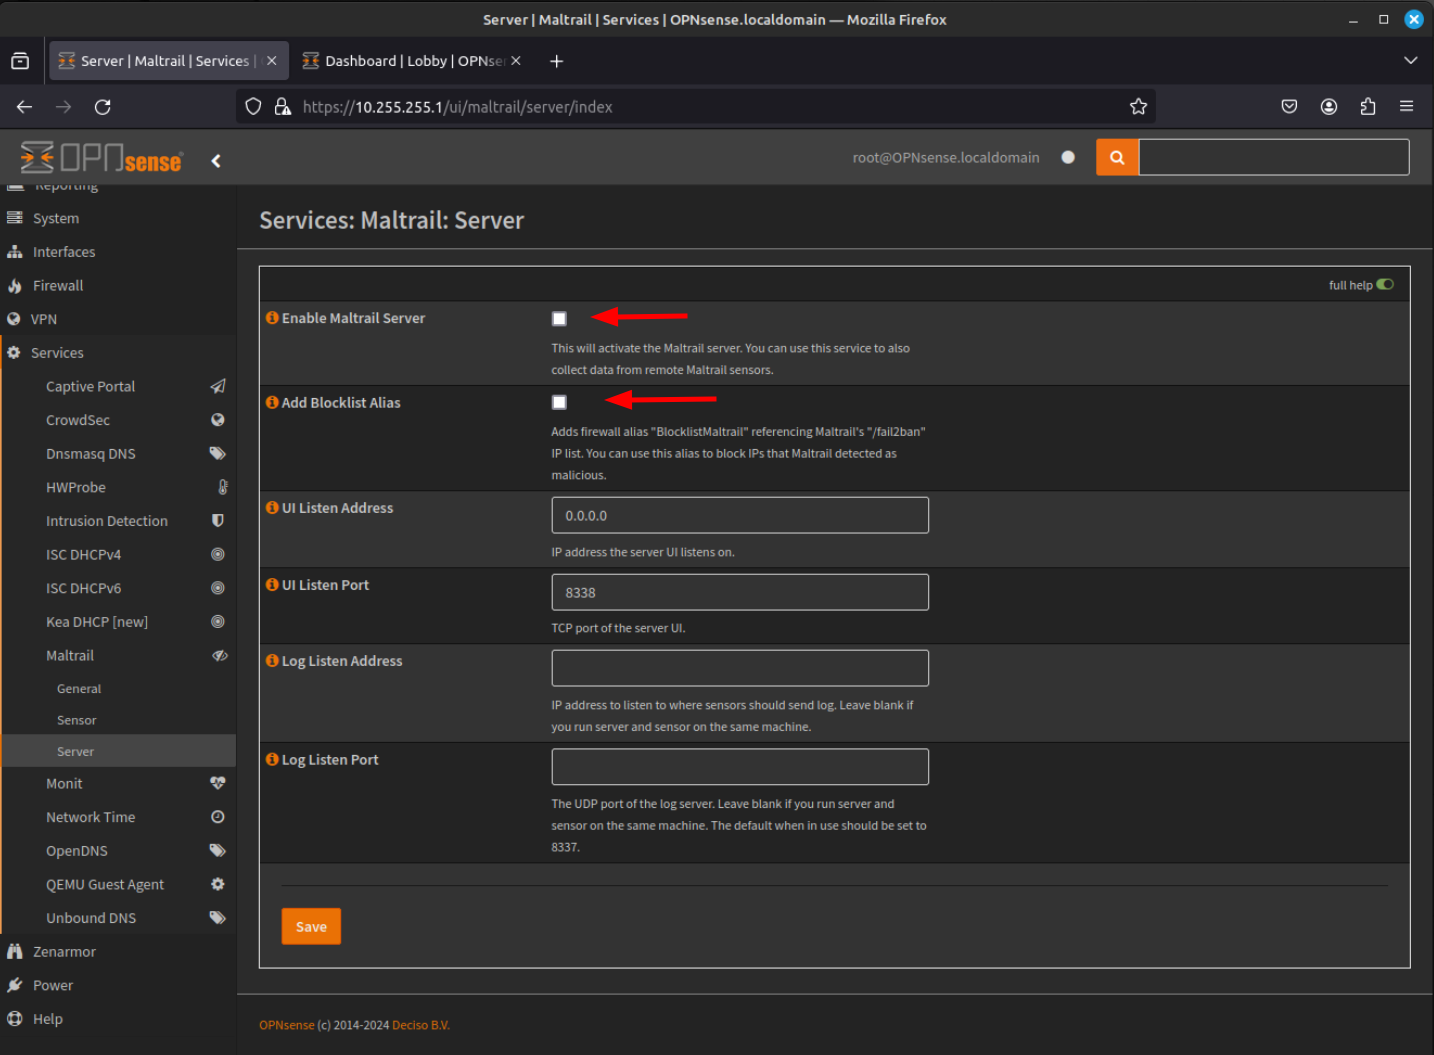
Task: Open a new browser tab
Action: click(557, 61)
